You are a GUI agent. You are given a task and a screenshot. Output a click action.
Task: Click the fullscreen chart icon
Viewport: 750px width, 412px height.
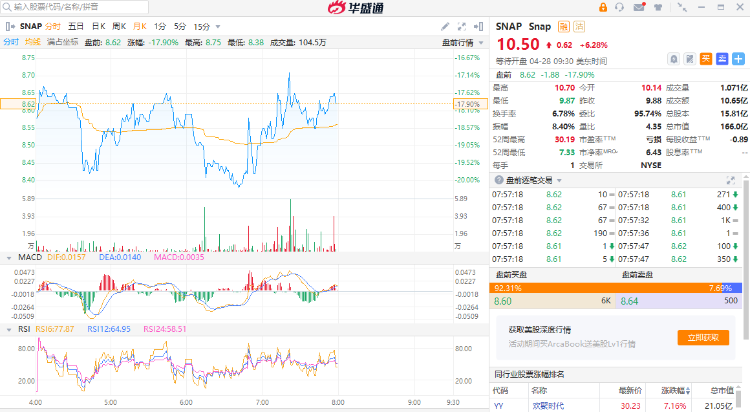[x=462, y=26]
